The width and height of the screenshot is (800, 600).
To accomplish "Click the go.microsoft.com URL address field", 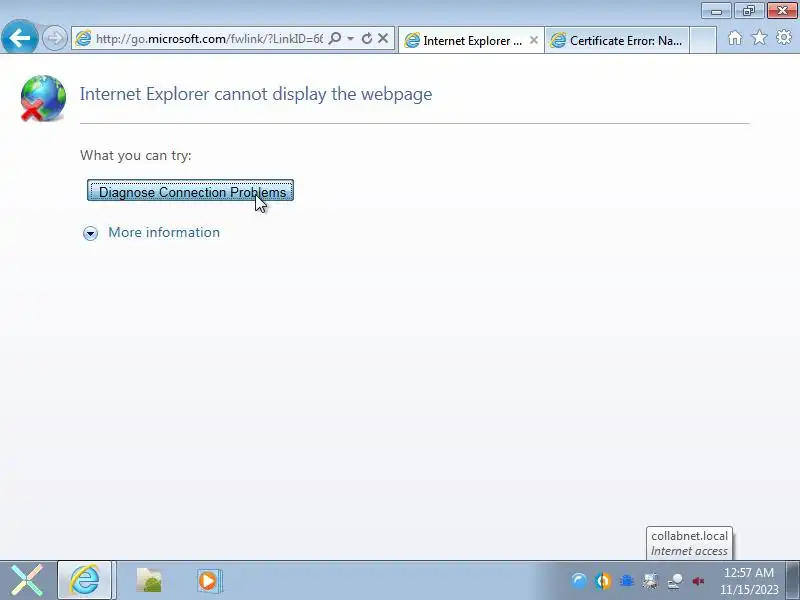I will (x=209, y=39).
